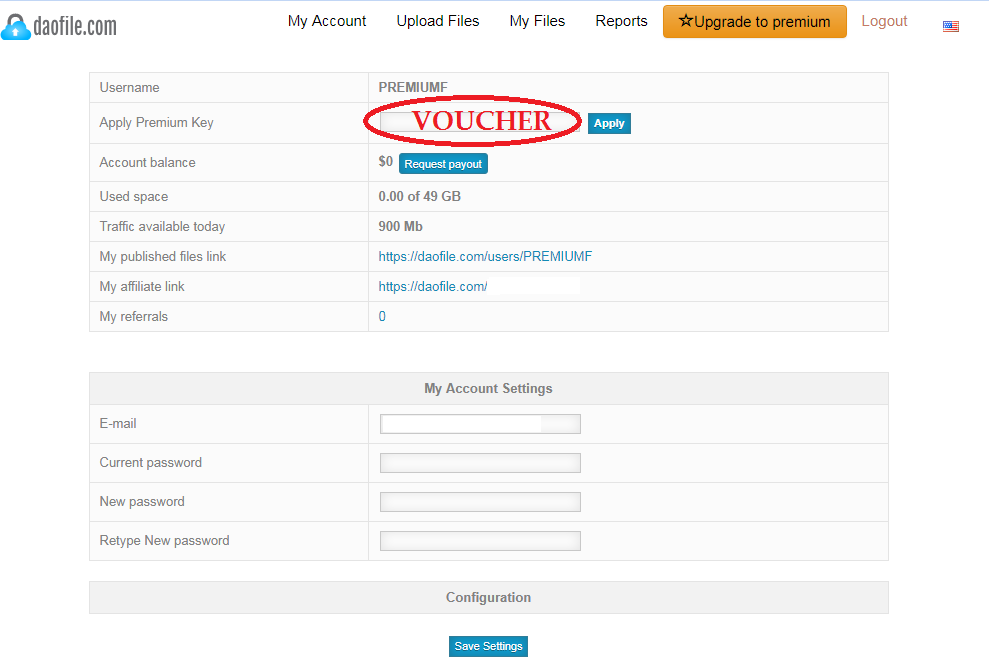Open the My affiliate link URL
The image size is (989, 658).
(x=433, y=286)
